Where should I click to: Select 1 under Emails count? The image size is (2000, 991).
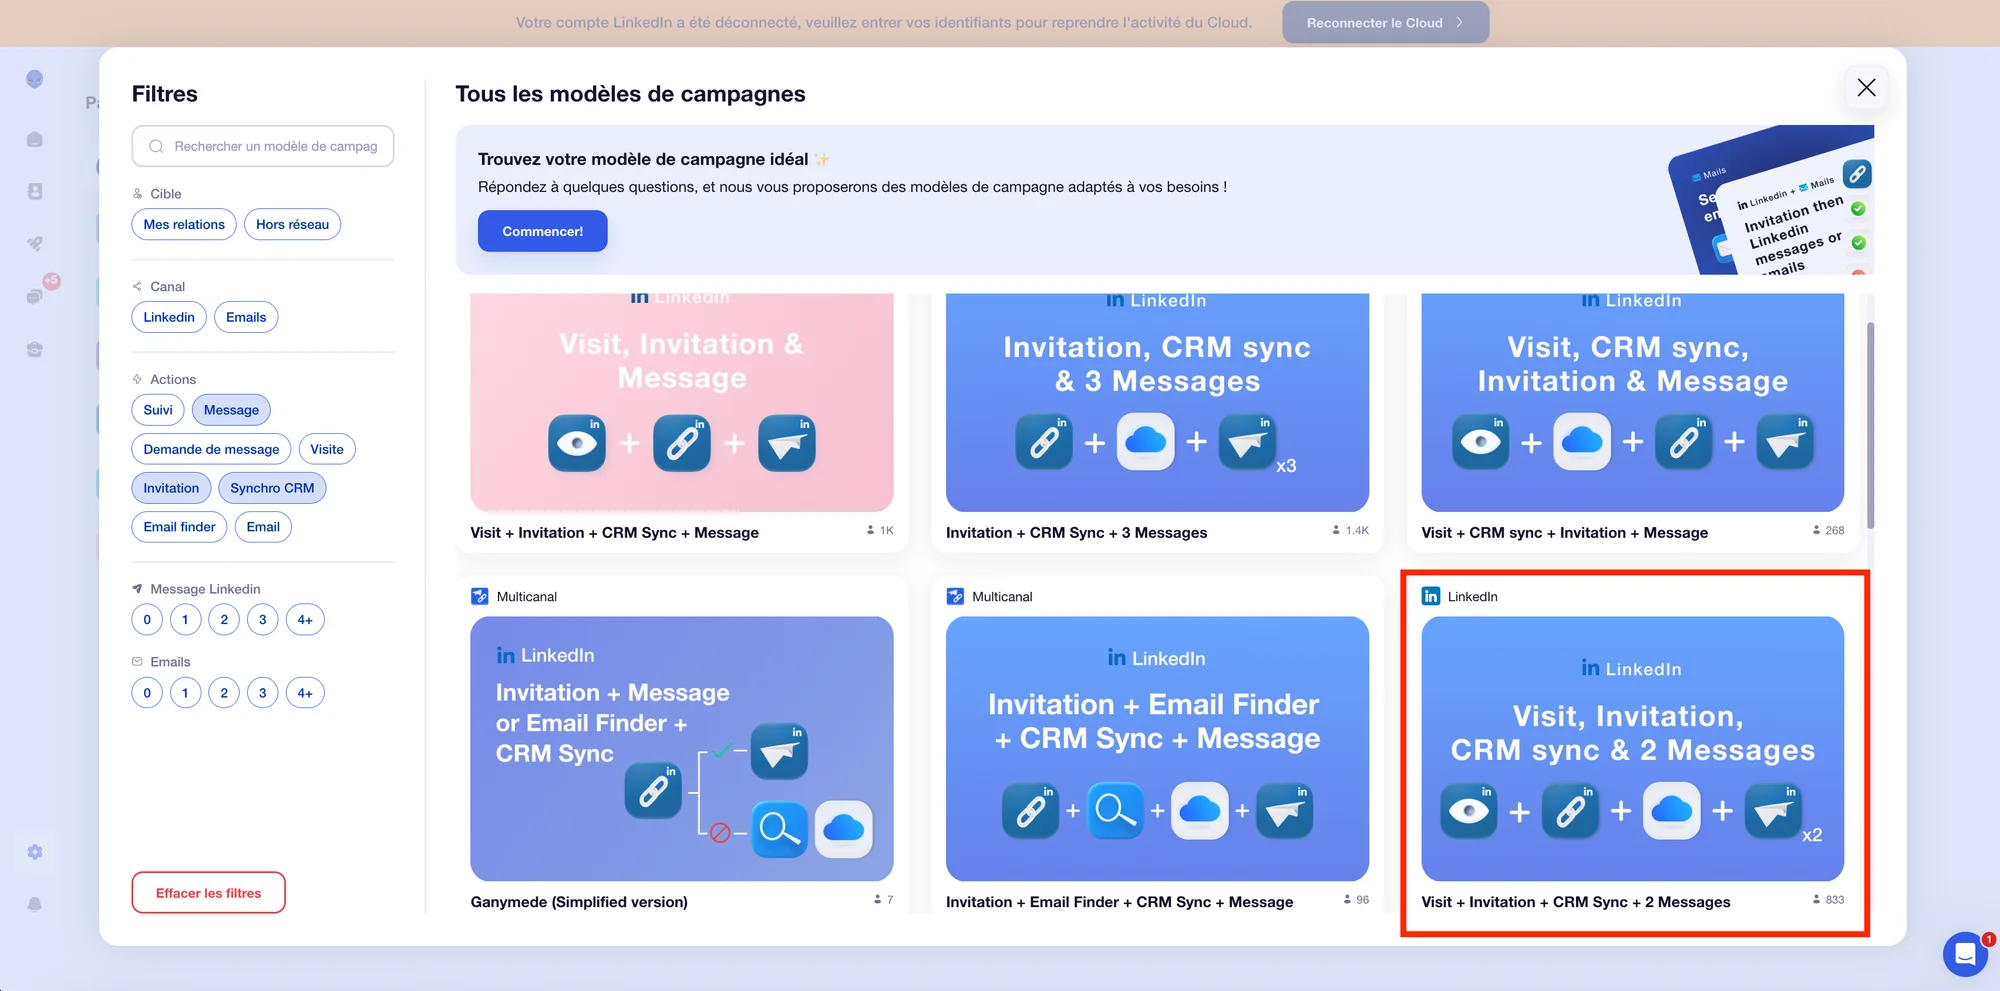pyautogui.click(x=185, y=693)
